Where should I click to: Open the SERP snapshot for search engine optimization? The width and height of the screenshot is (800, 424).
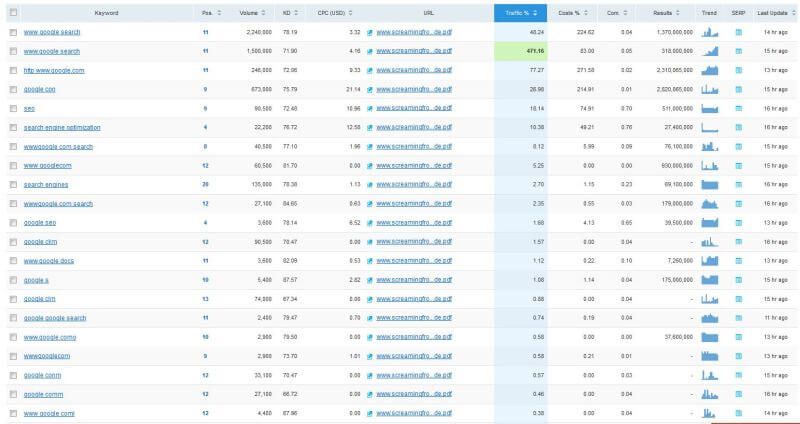pyautogui.click(x=738, y=128)
